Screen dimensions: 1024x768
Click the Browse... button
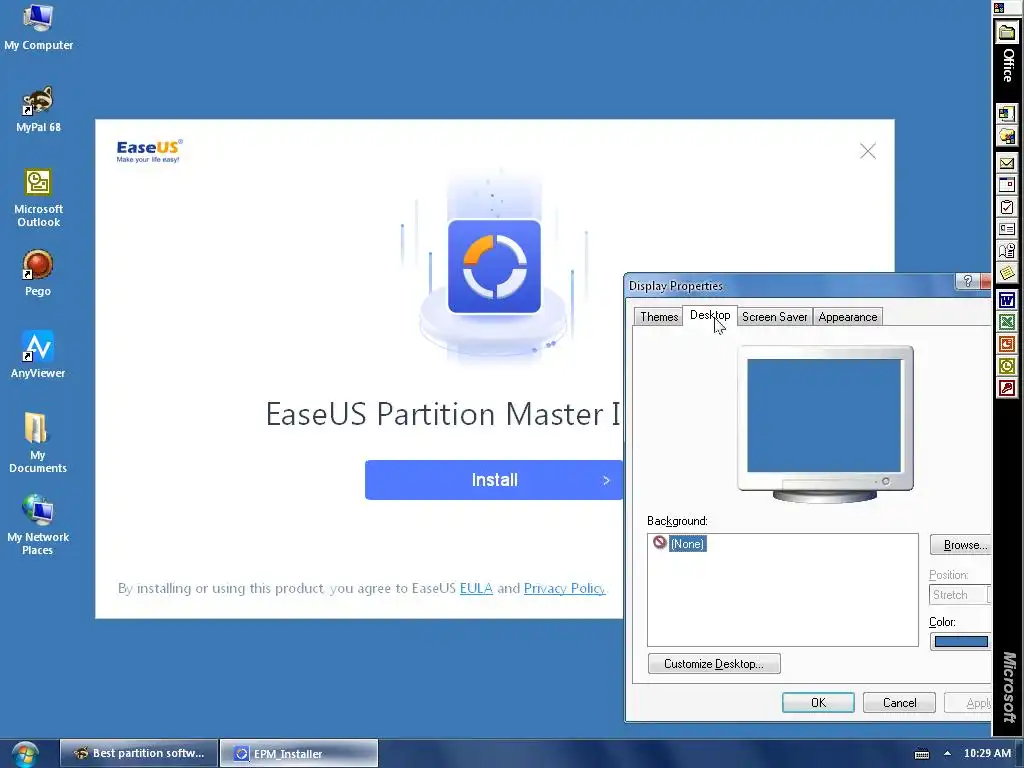961,545
